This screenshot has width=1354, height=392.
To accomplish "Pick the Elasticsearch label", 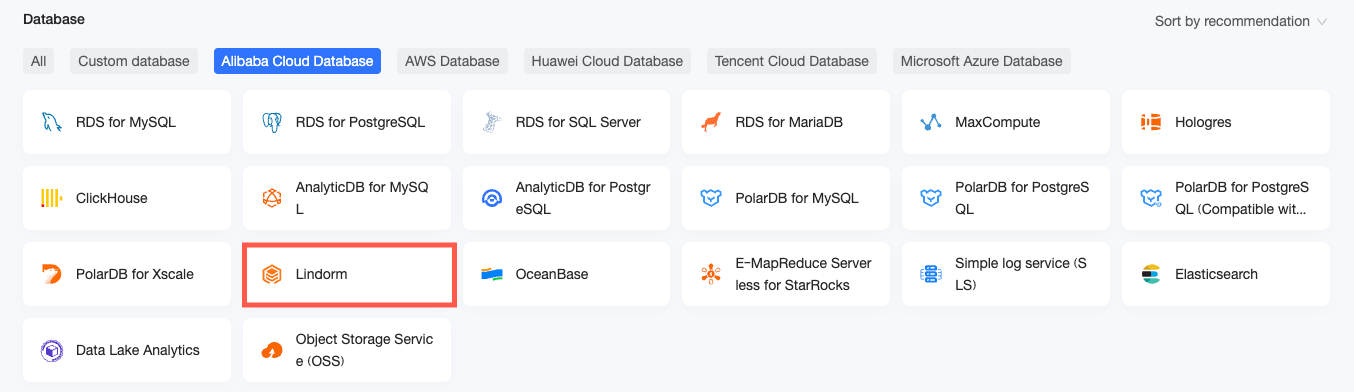I will [1217, 274].
